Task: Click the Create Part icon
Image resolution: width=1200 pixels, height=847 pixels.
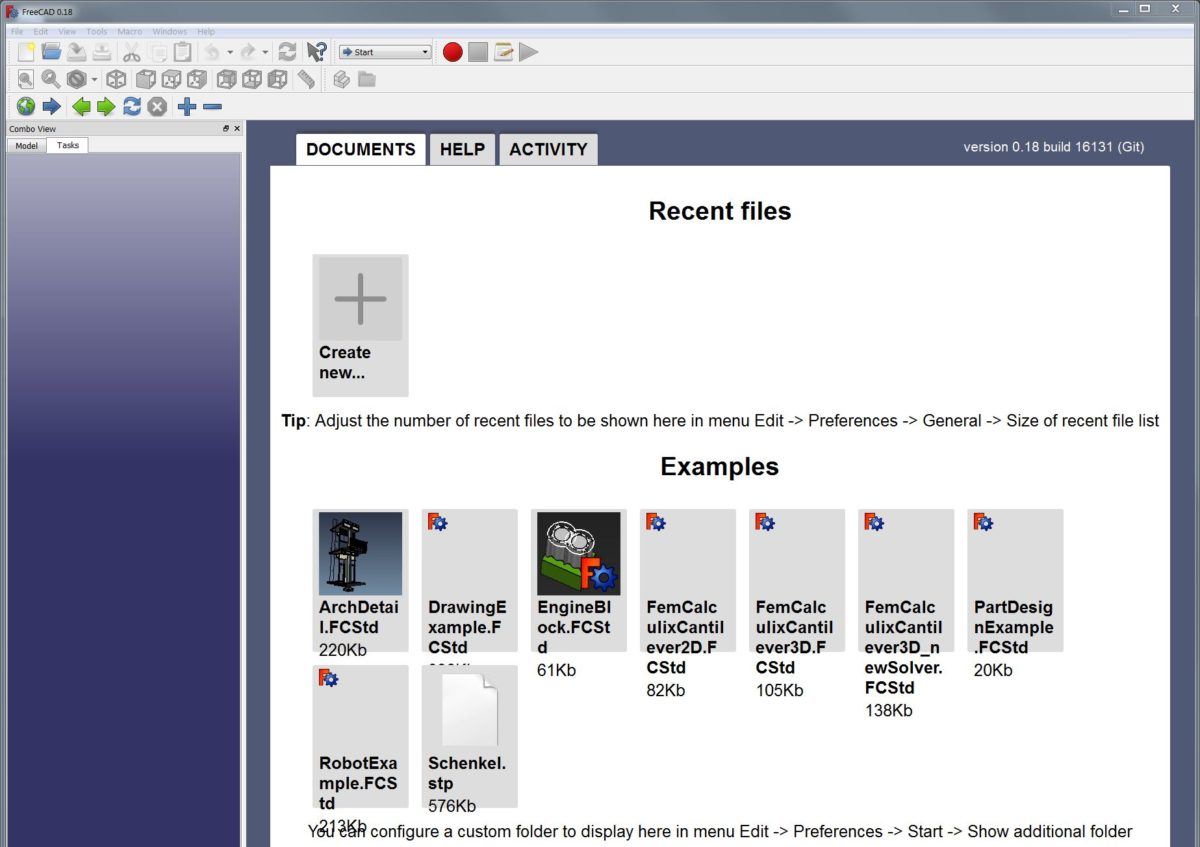Action: 341,79
